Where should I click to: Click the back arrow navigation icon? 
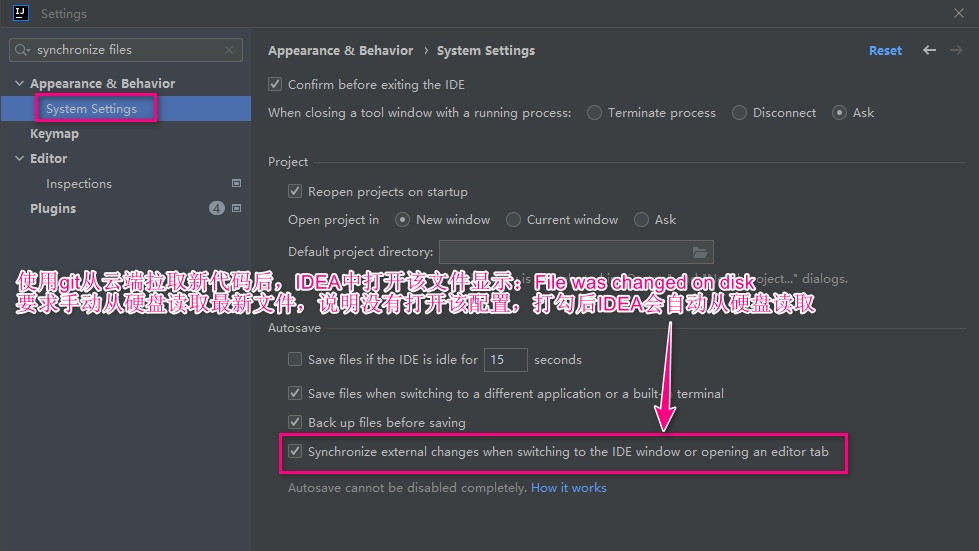click(929, 51)
